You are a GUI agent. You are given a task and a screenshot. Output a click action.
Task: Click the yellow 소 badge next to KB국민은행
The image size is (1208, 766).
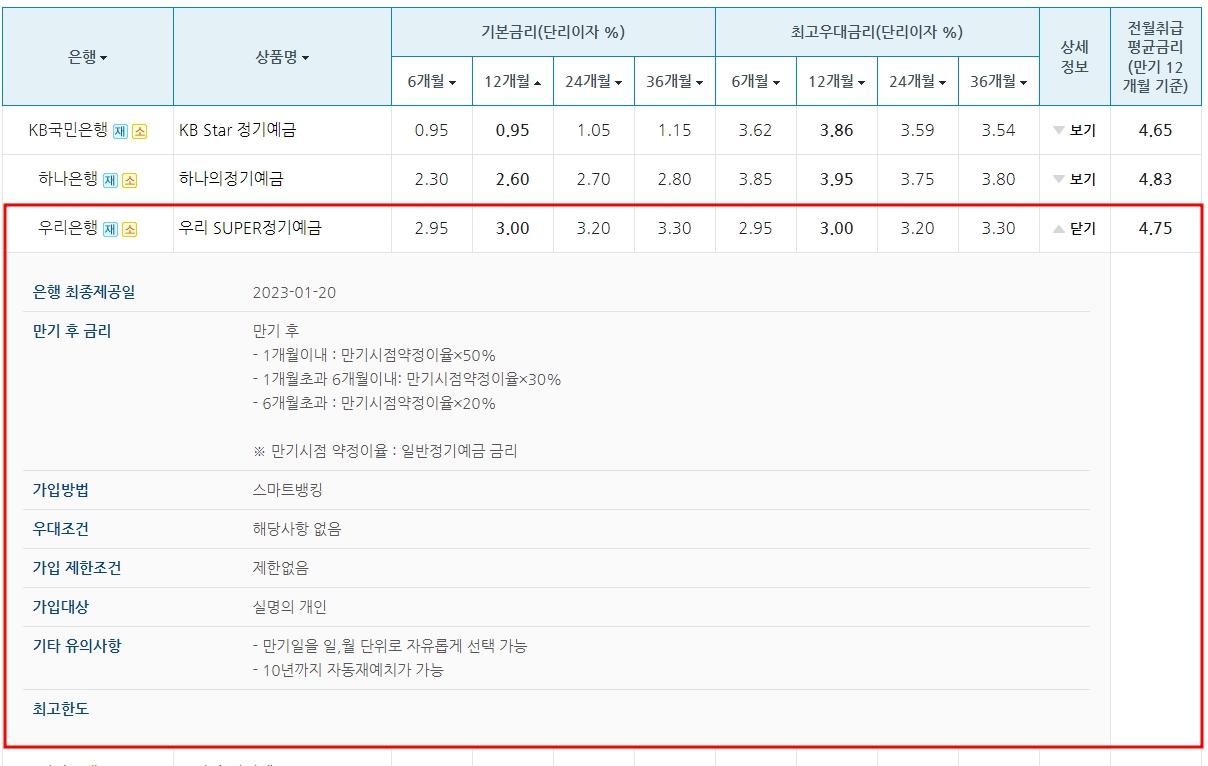coord(139,131)
